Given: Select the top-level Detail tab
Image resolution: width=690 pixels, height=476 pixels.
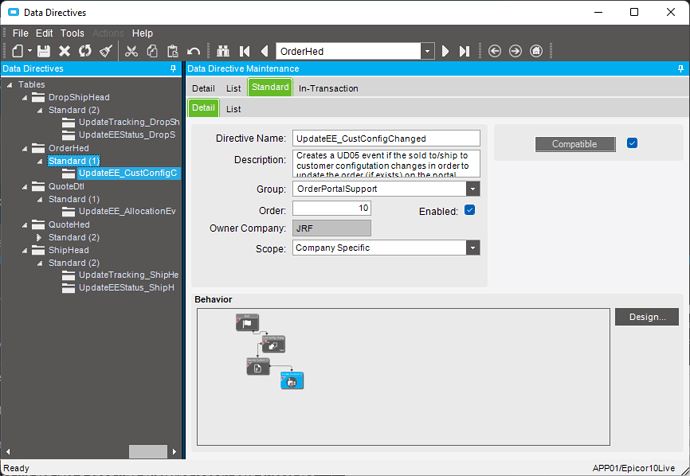Looking at the screenshot, I should tap(203, 88).
